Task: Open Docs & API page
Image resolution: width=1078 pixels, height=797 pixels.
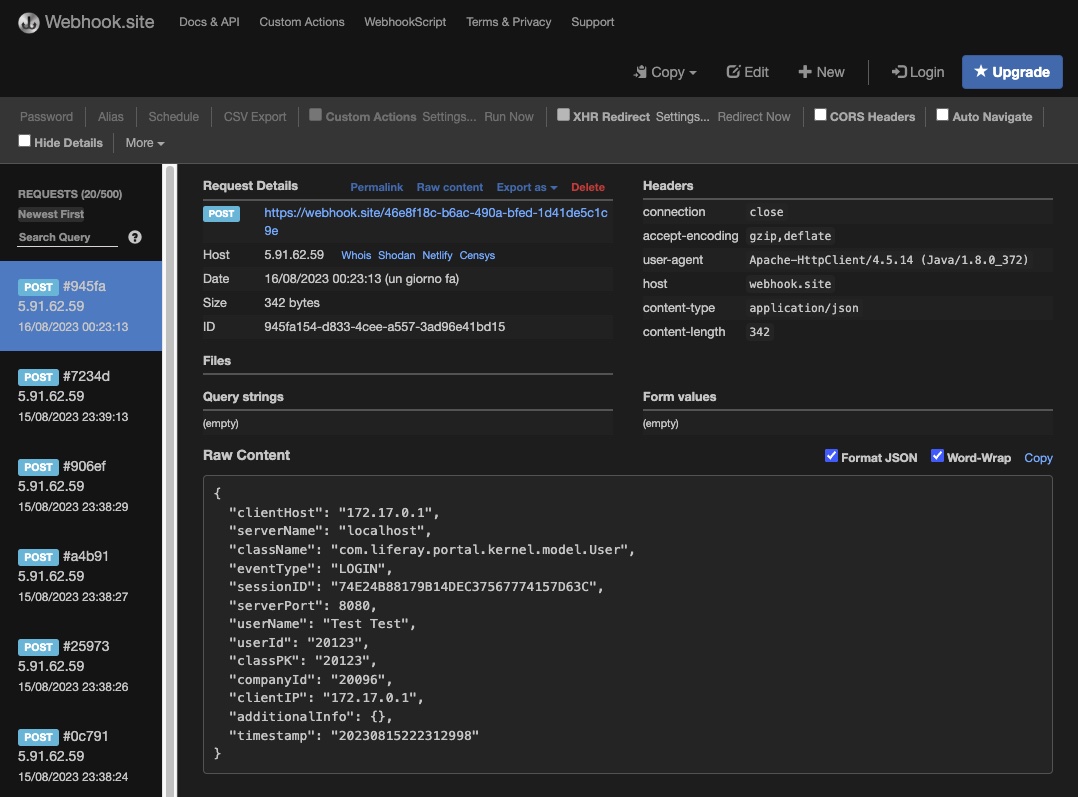Action: pyautogui.click(x=209, y=22)
